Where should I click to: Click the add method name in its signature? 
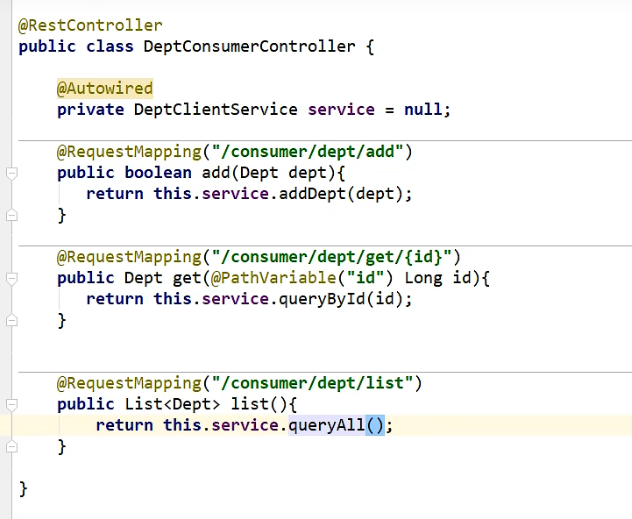pyautogui.click(x=216, y=173)
